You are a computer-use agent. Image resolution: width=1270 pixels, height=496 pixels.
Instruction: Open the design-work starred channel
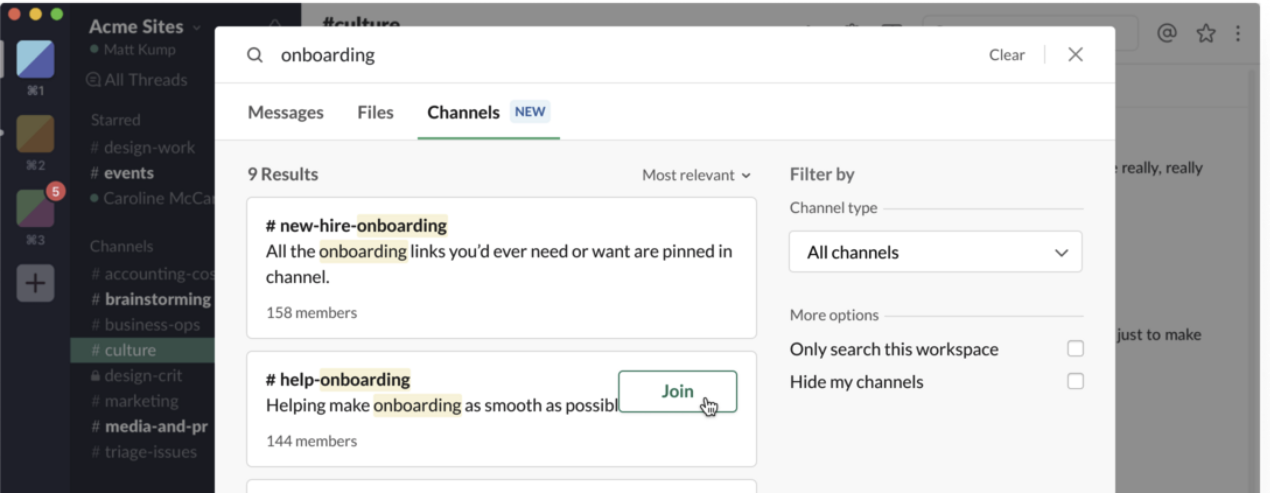click(143, 147)
